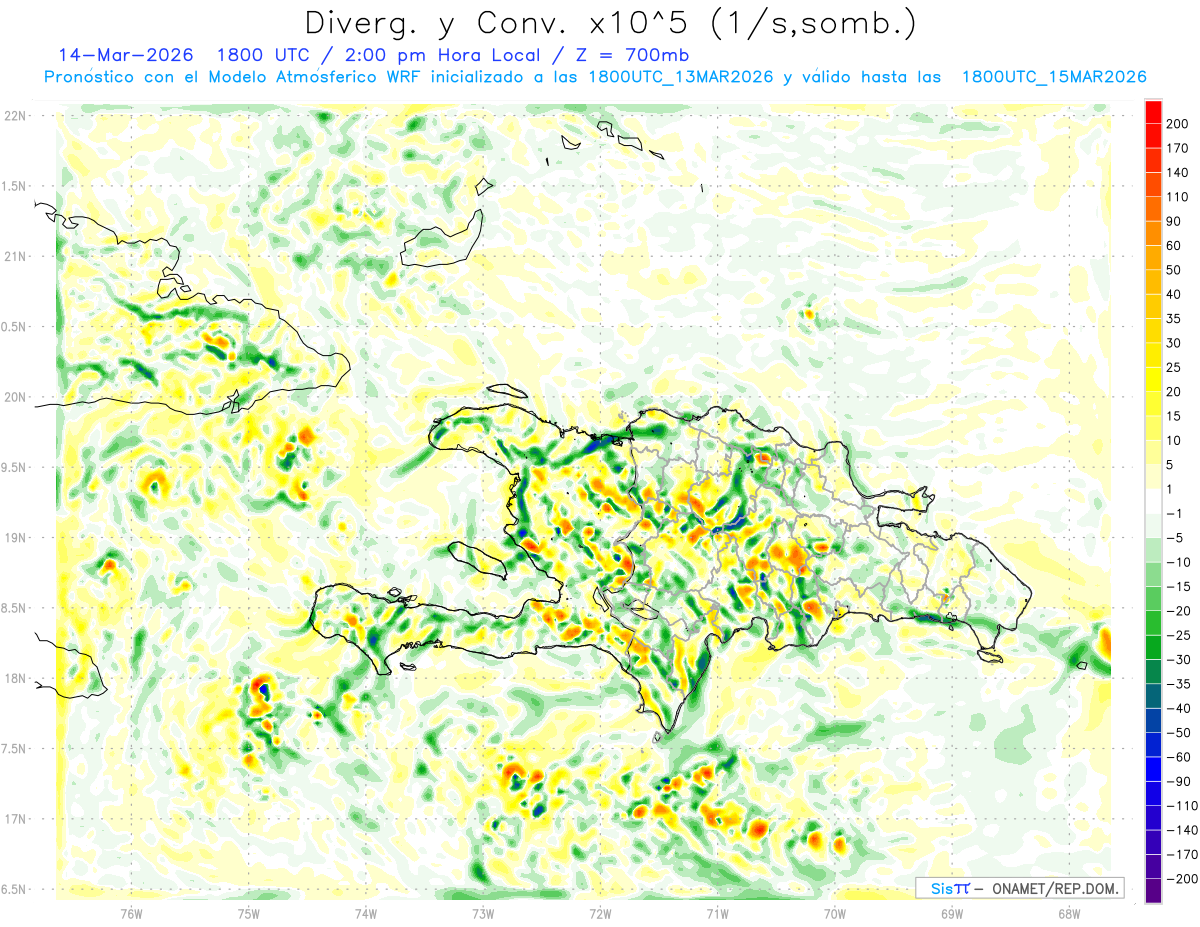Click the '71W' longitude axis label
The image size is (1200, 927).
coord(717,913)
